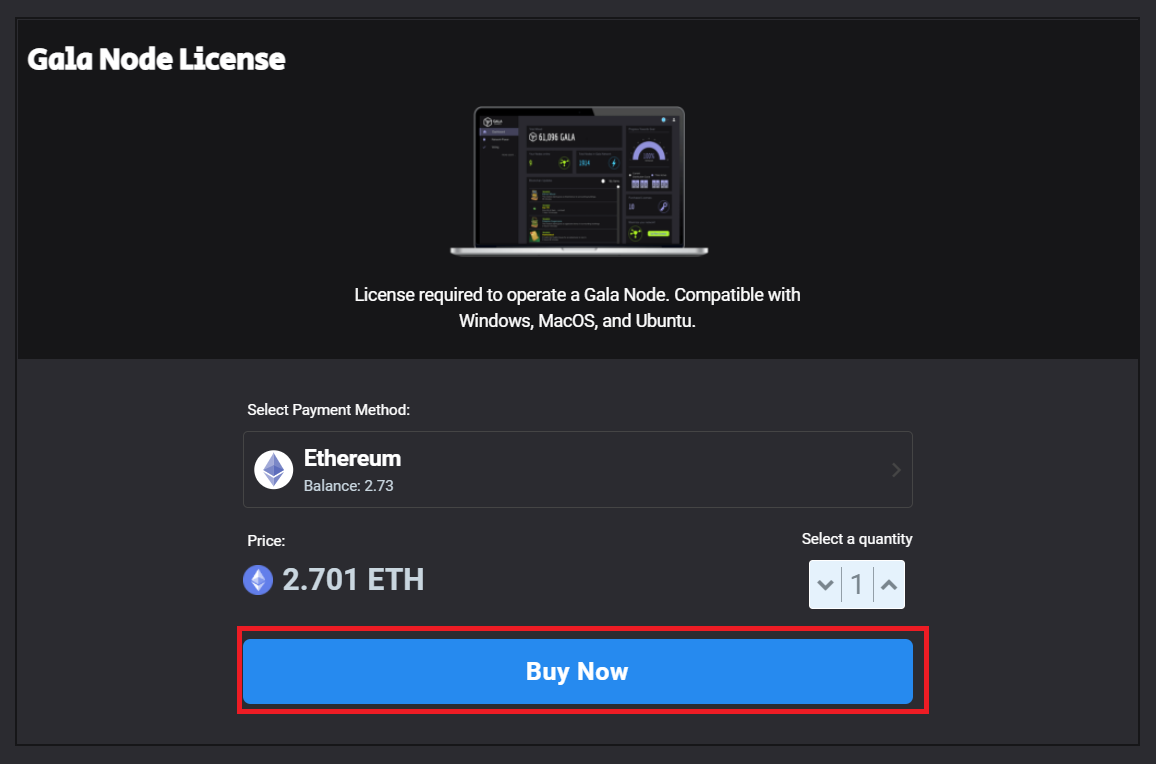Click the key icon in laptop preview
This screenshot has height=764, width=1156.
click(664, 206)
